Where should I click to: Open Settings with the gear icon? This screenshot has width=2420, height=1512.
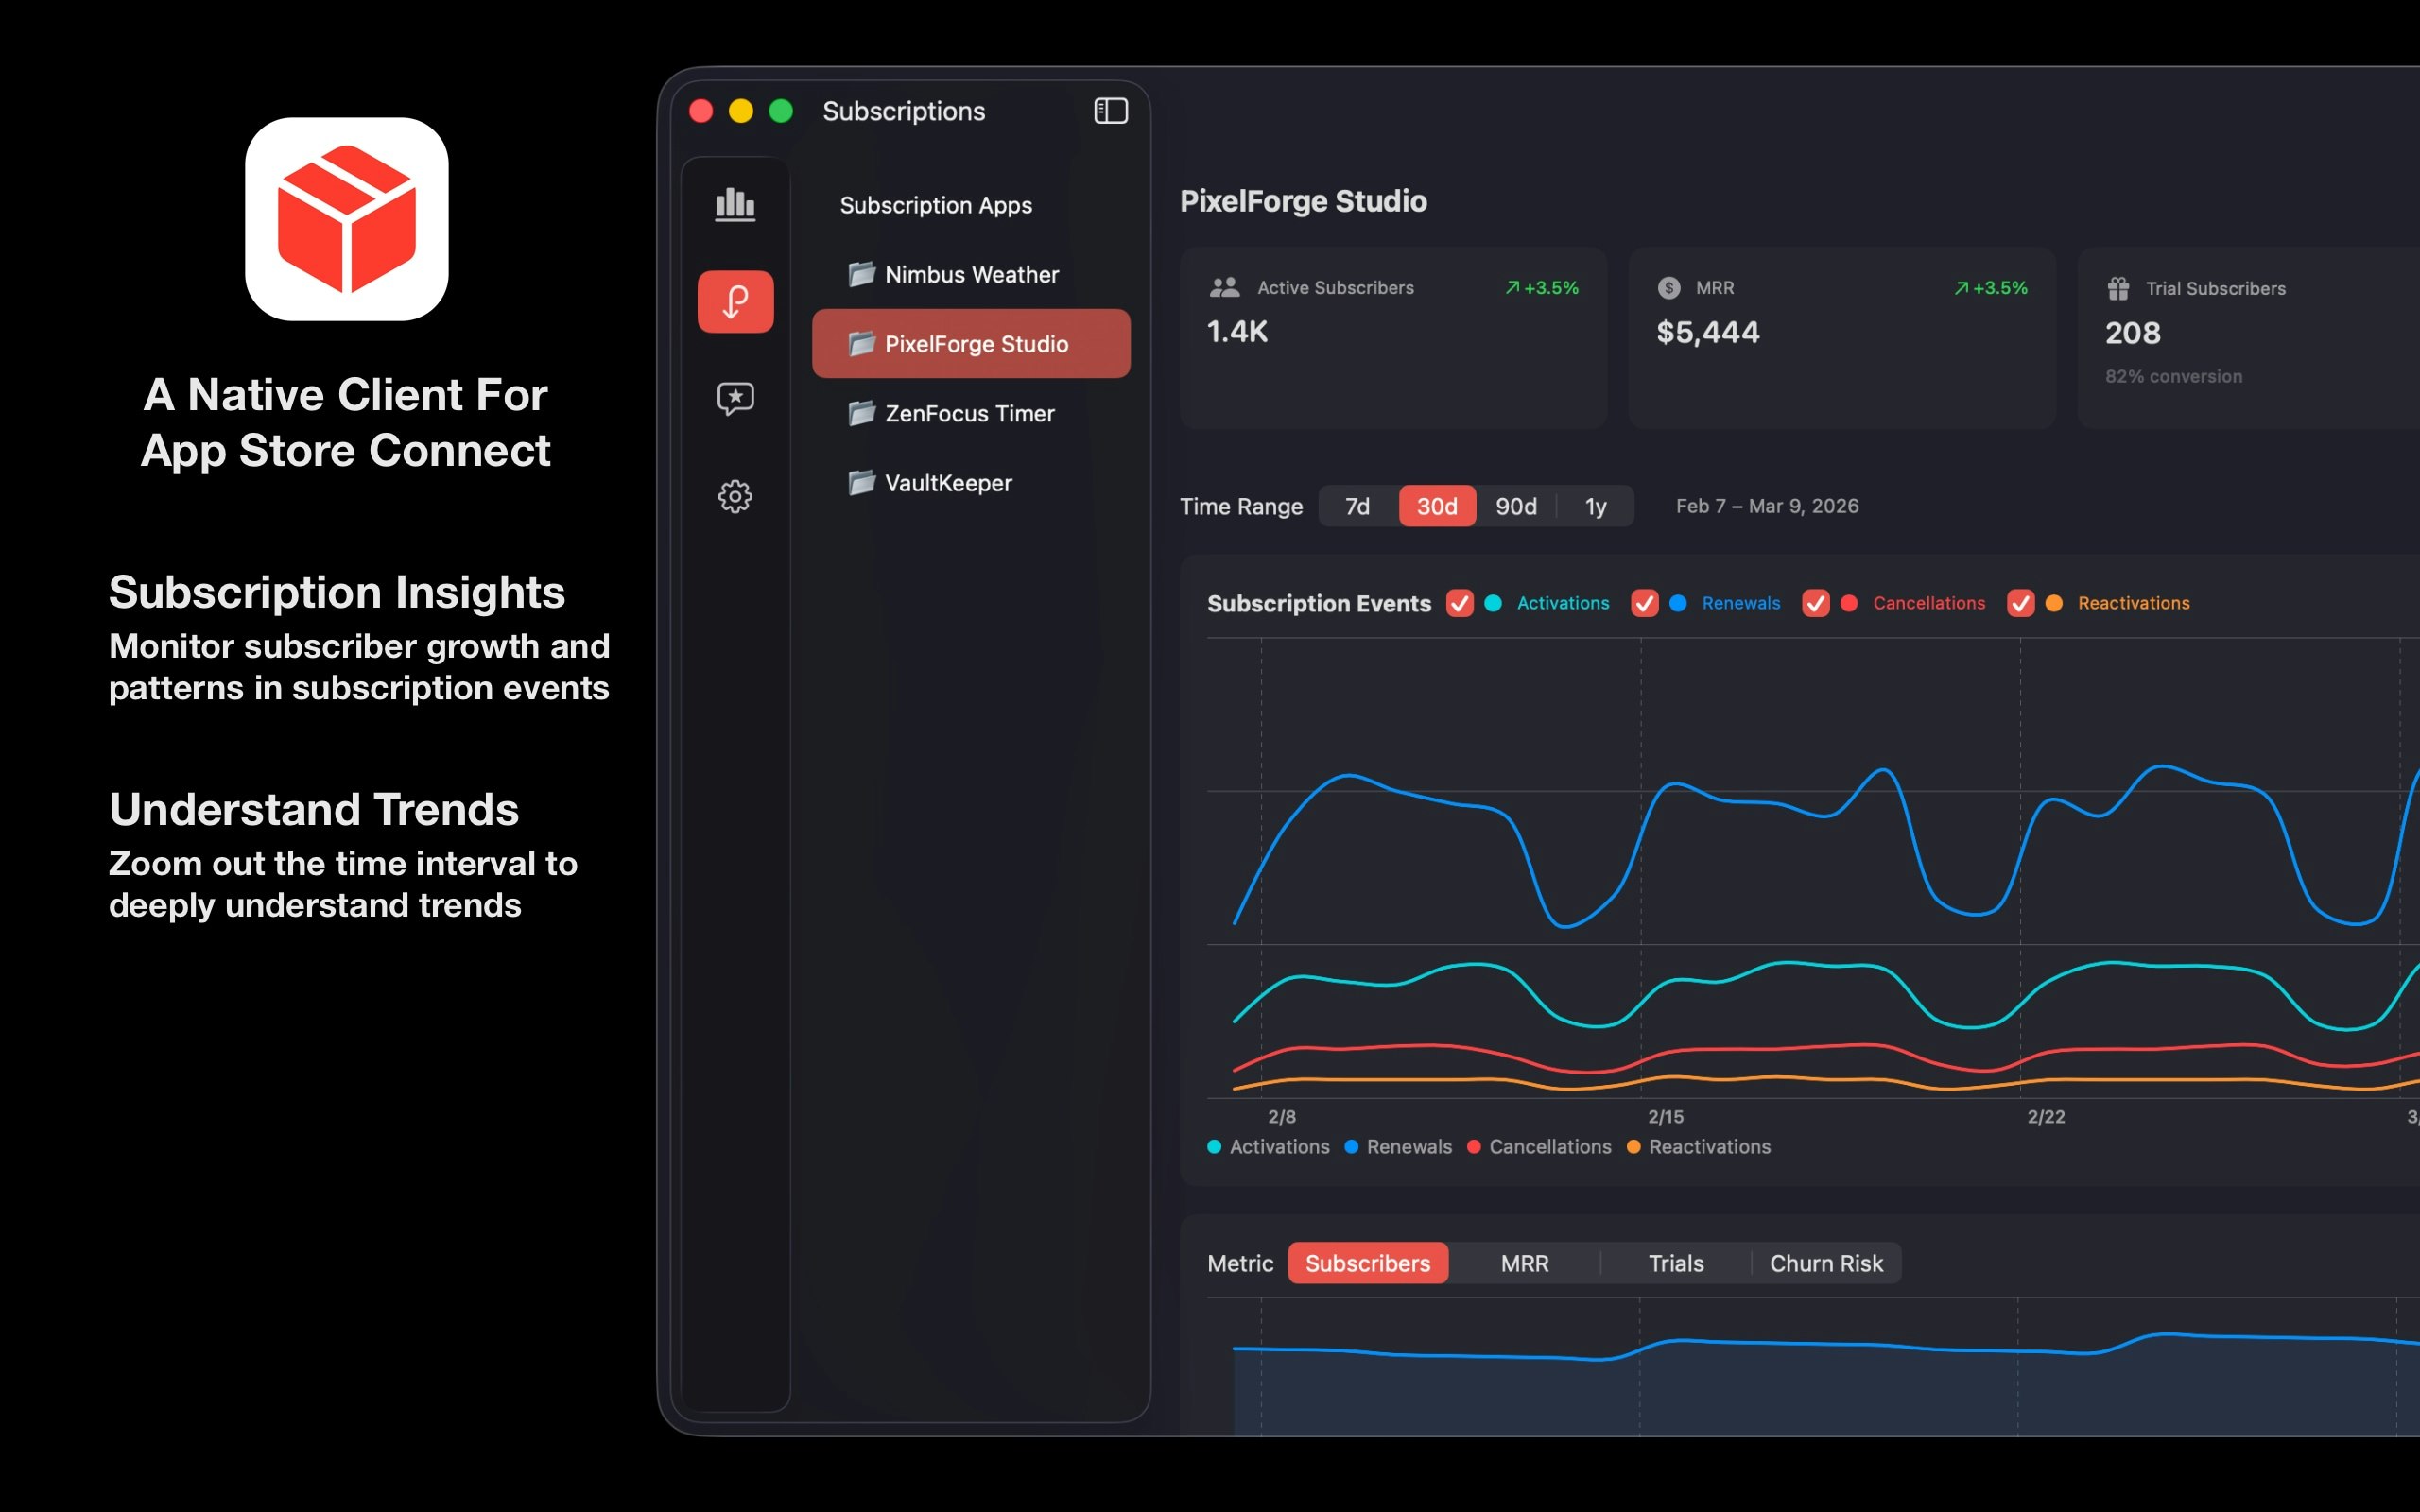pyautogui.click(x=735, y=496)
